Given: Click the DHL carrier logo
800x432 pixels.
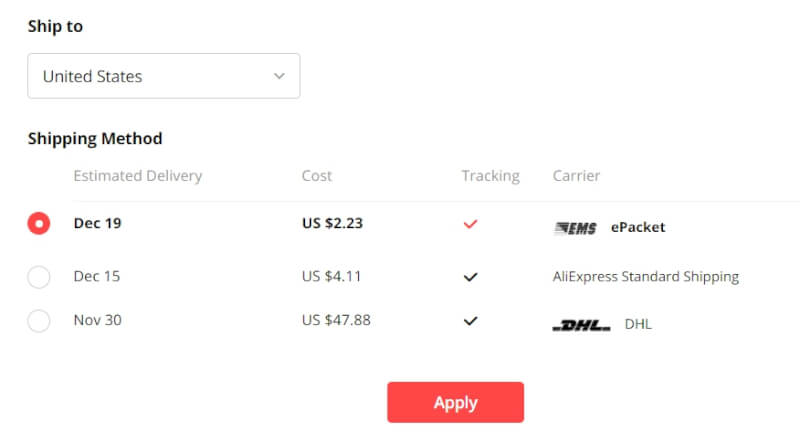Looking at the screenshot, I should coord(582,325).
